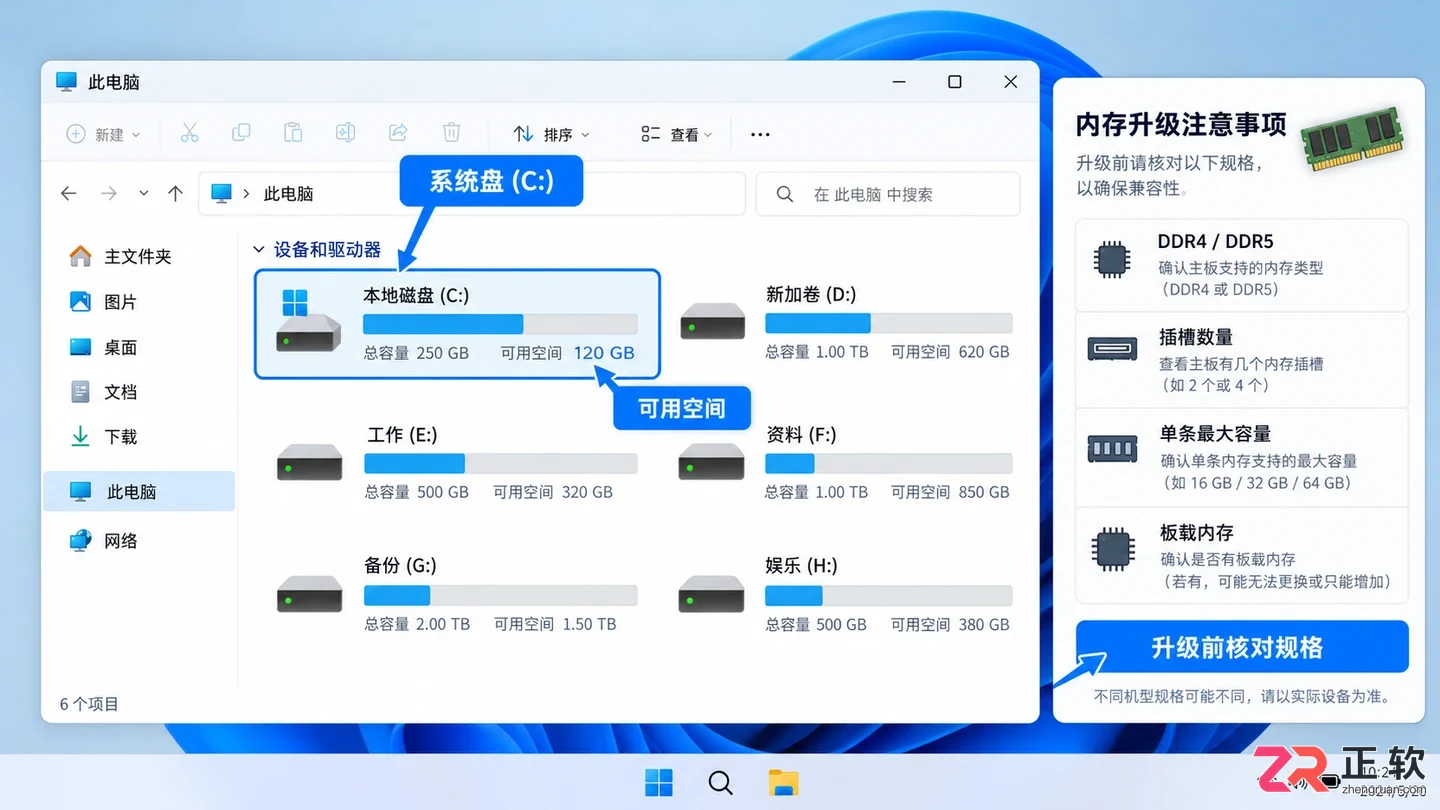Click the 在 此电脑 中搜索 search field
Image resolution: width=1440 pixels, height=810 pixels.
coord(888,194)
